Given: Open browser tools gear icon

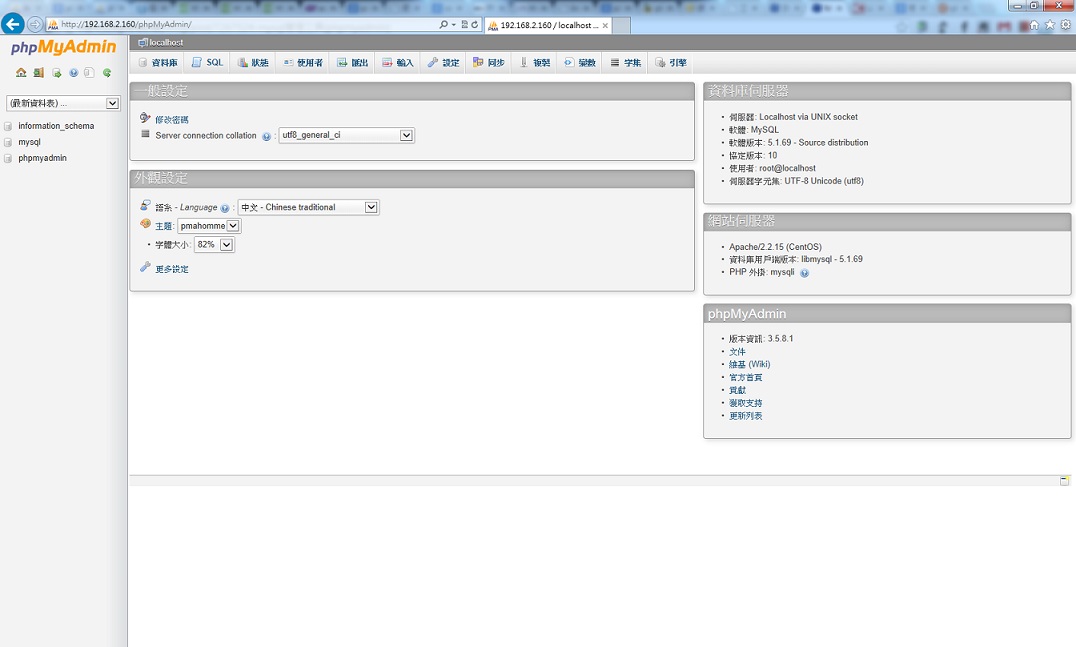Looking at the screenshot, I should 1066,25.
